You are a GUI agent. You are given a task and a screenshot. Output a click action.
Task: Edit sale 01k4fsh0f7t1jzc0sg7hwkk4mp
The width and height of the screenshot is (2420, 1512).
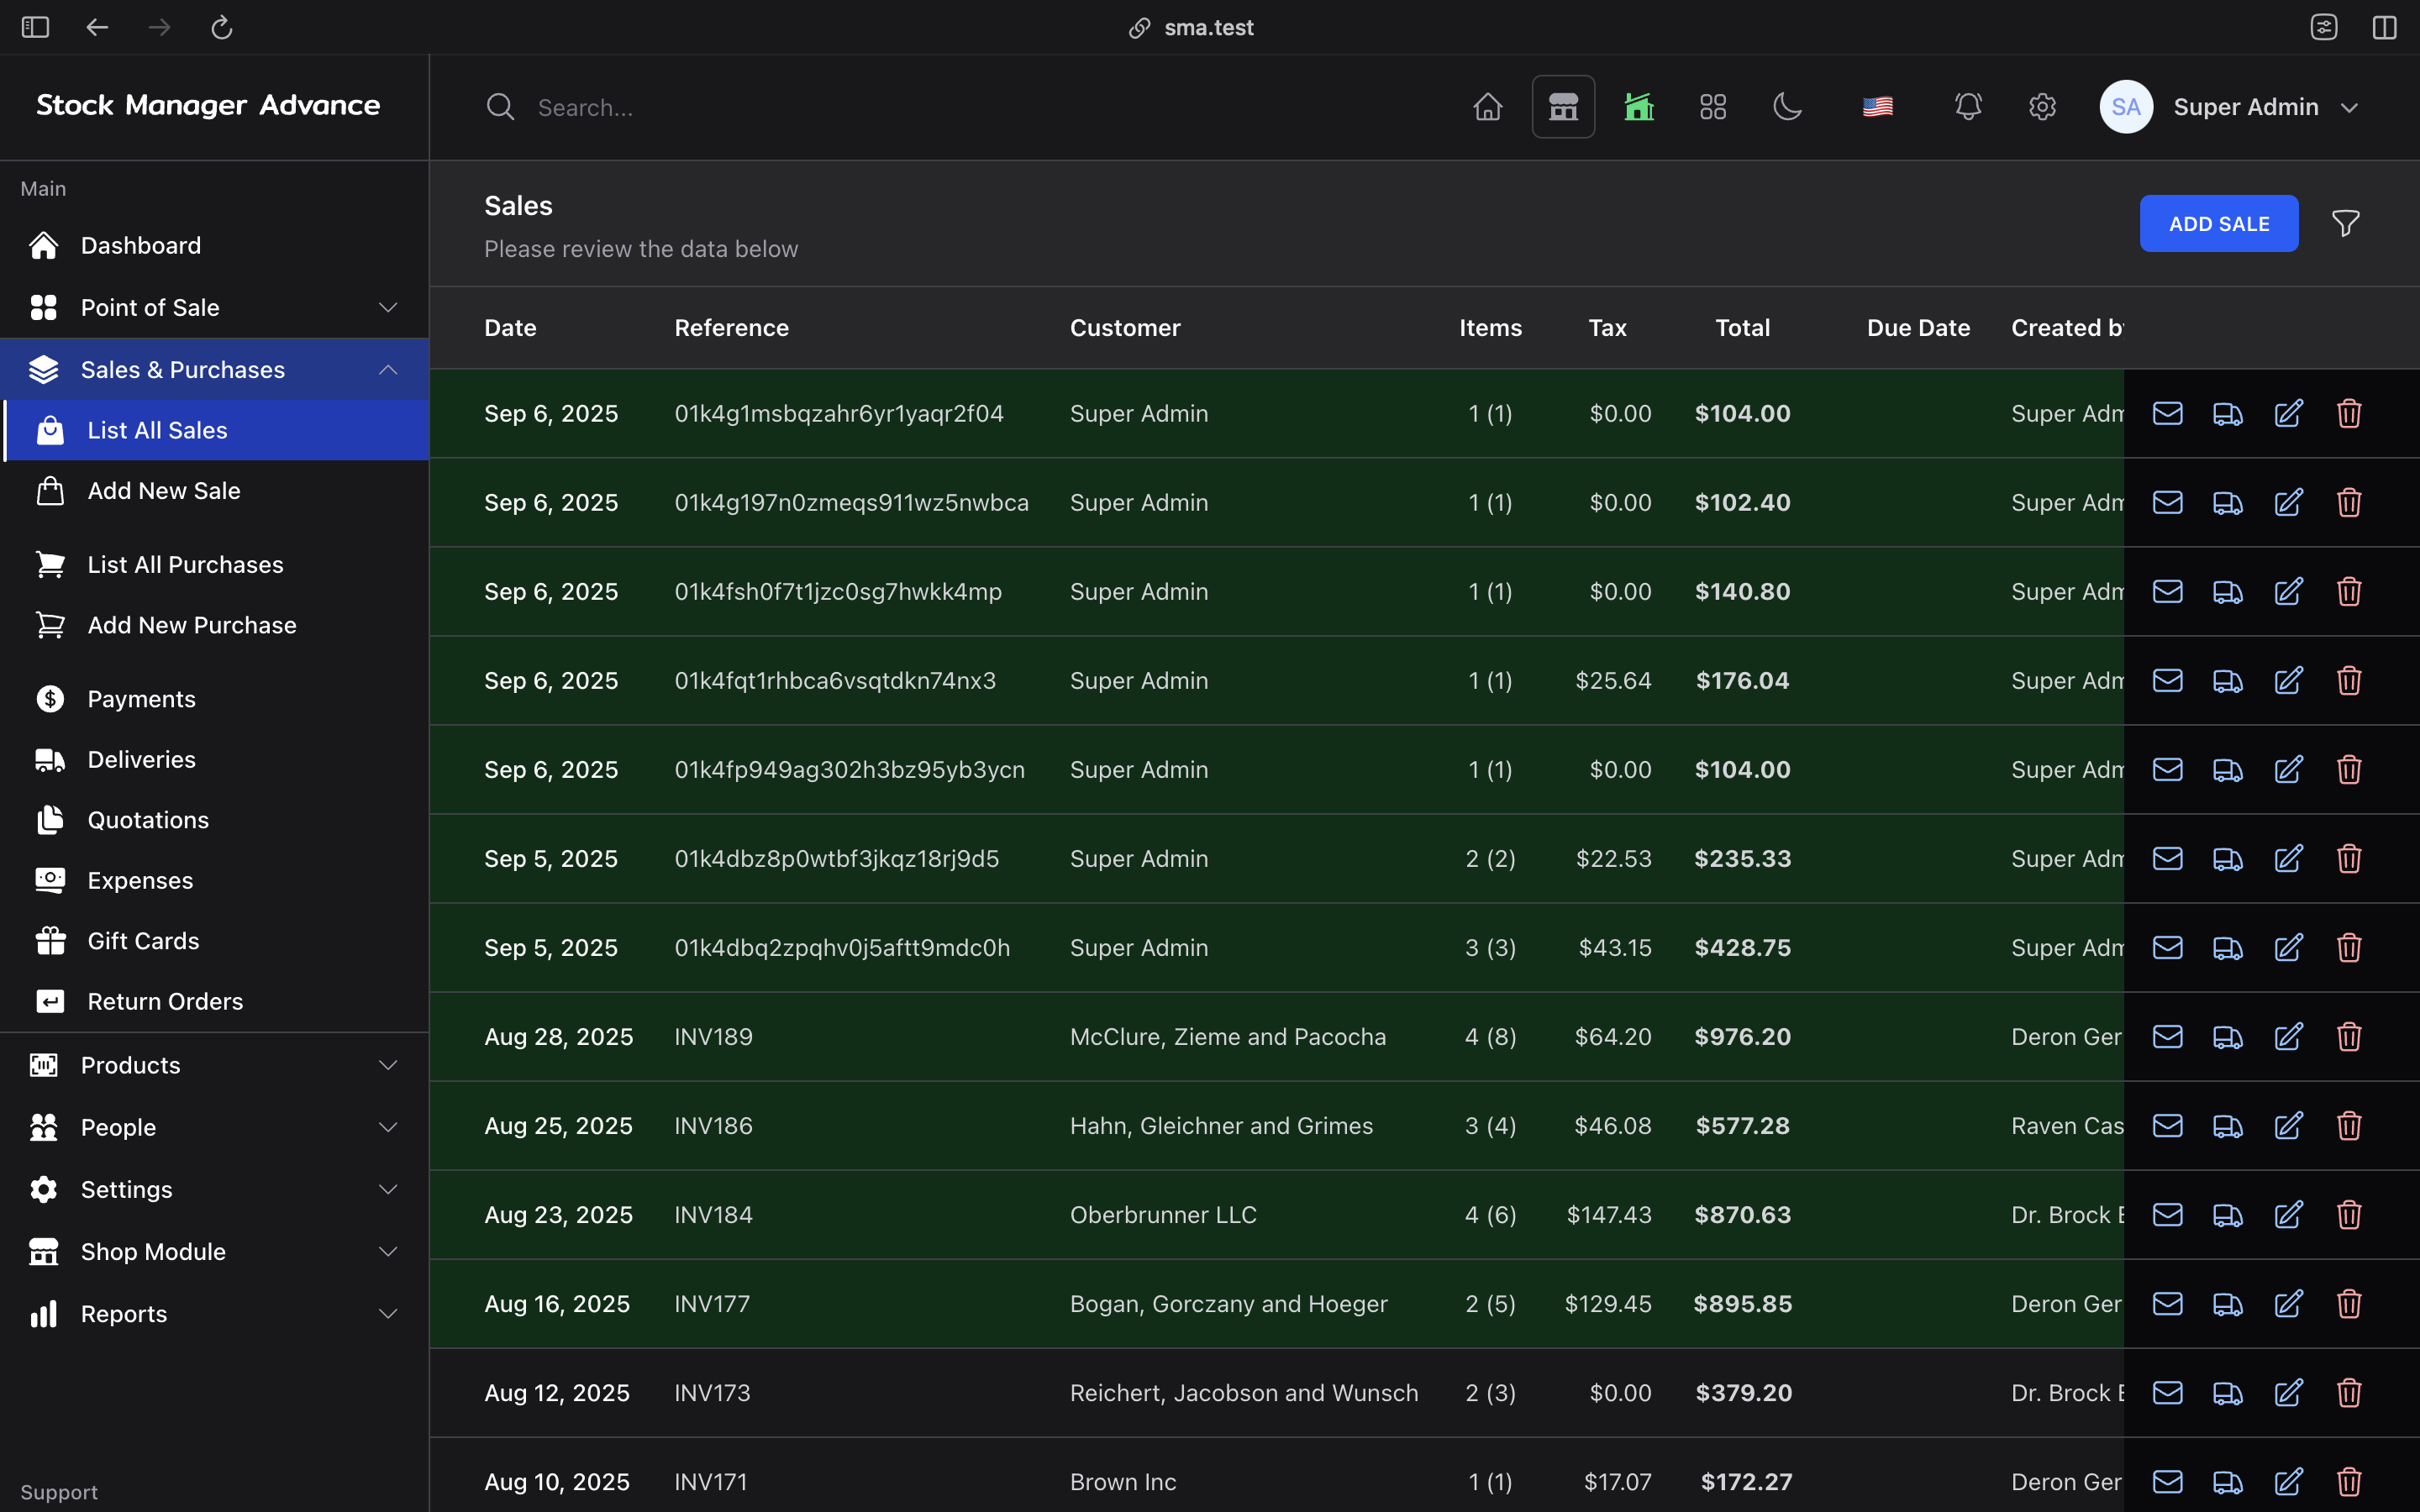tap(2288, 591)
